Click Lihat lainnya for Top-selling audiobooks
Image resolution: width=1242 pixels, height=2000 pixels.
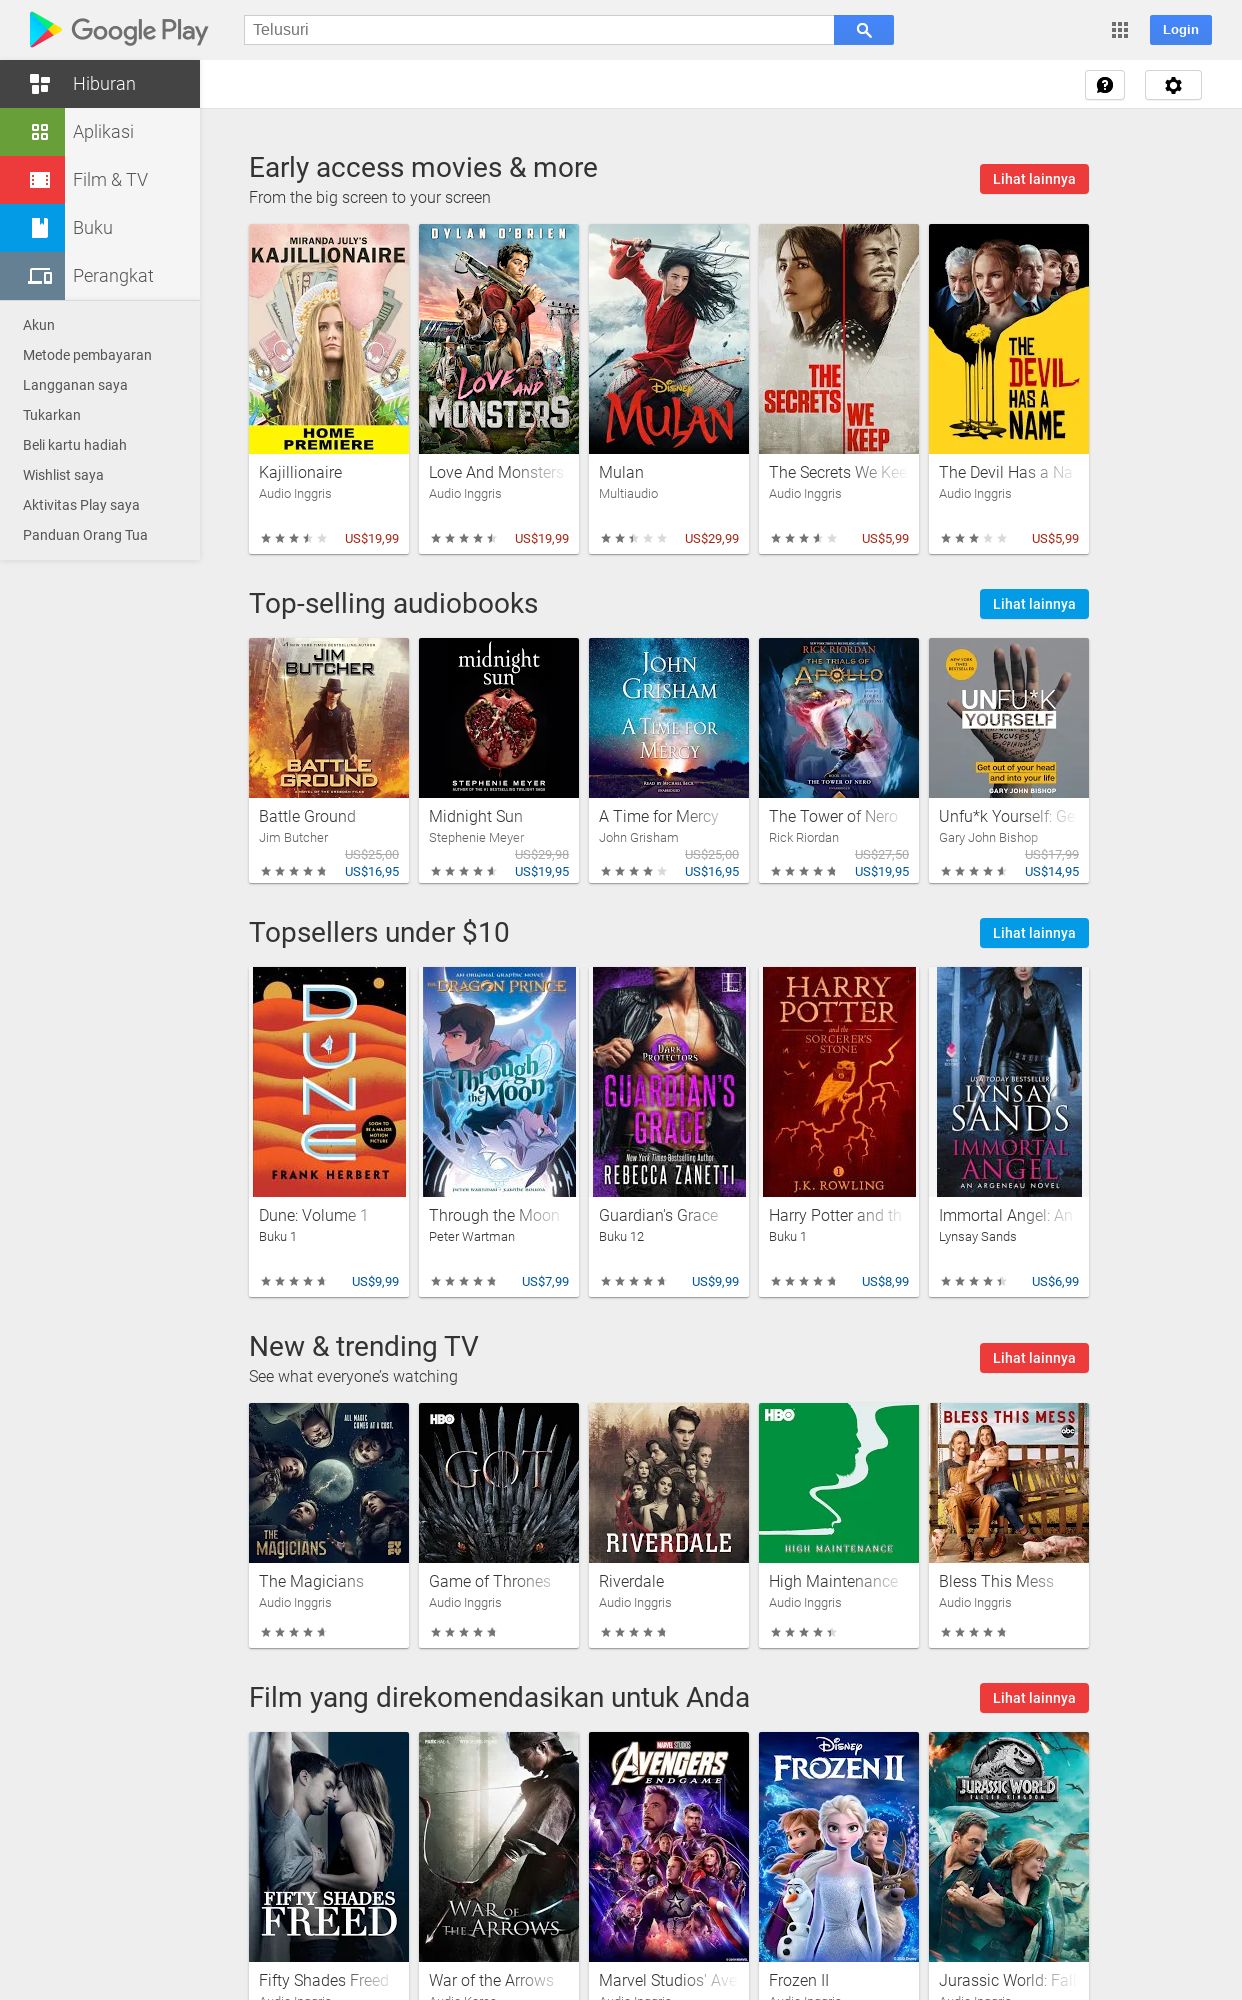[x=1034, y=604]
